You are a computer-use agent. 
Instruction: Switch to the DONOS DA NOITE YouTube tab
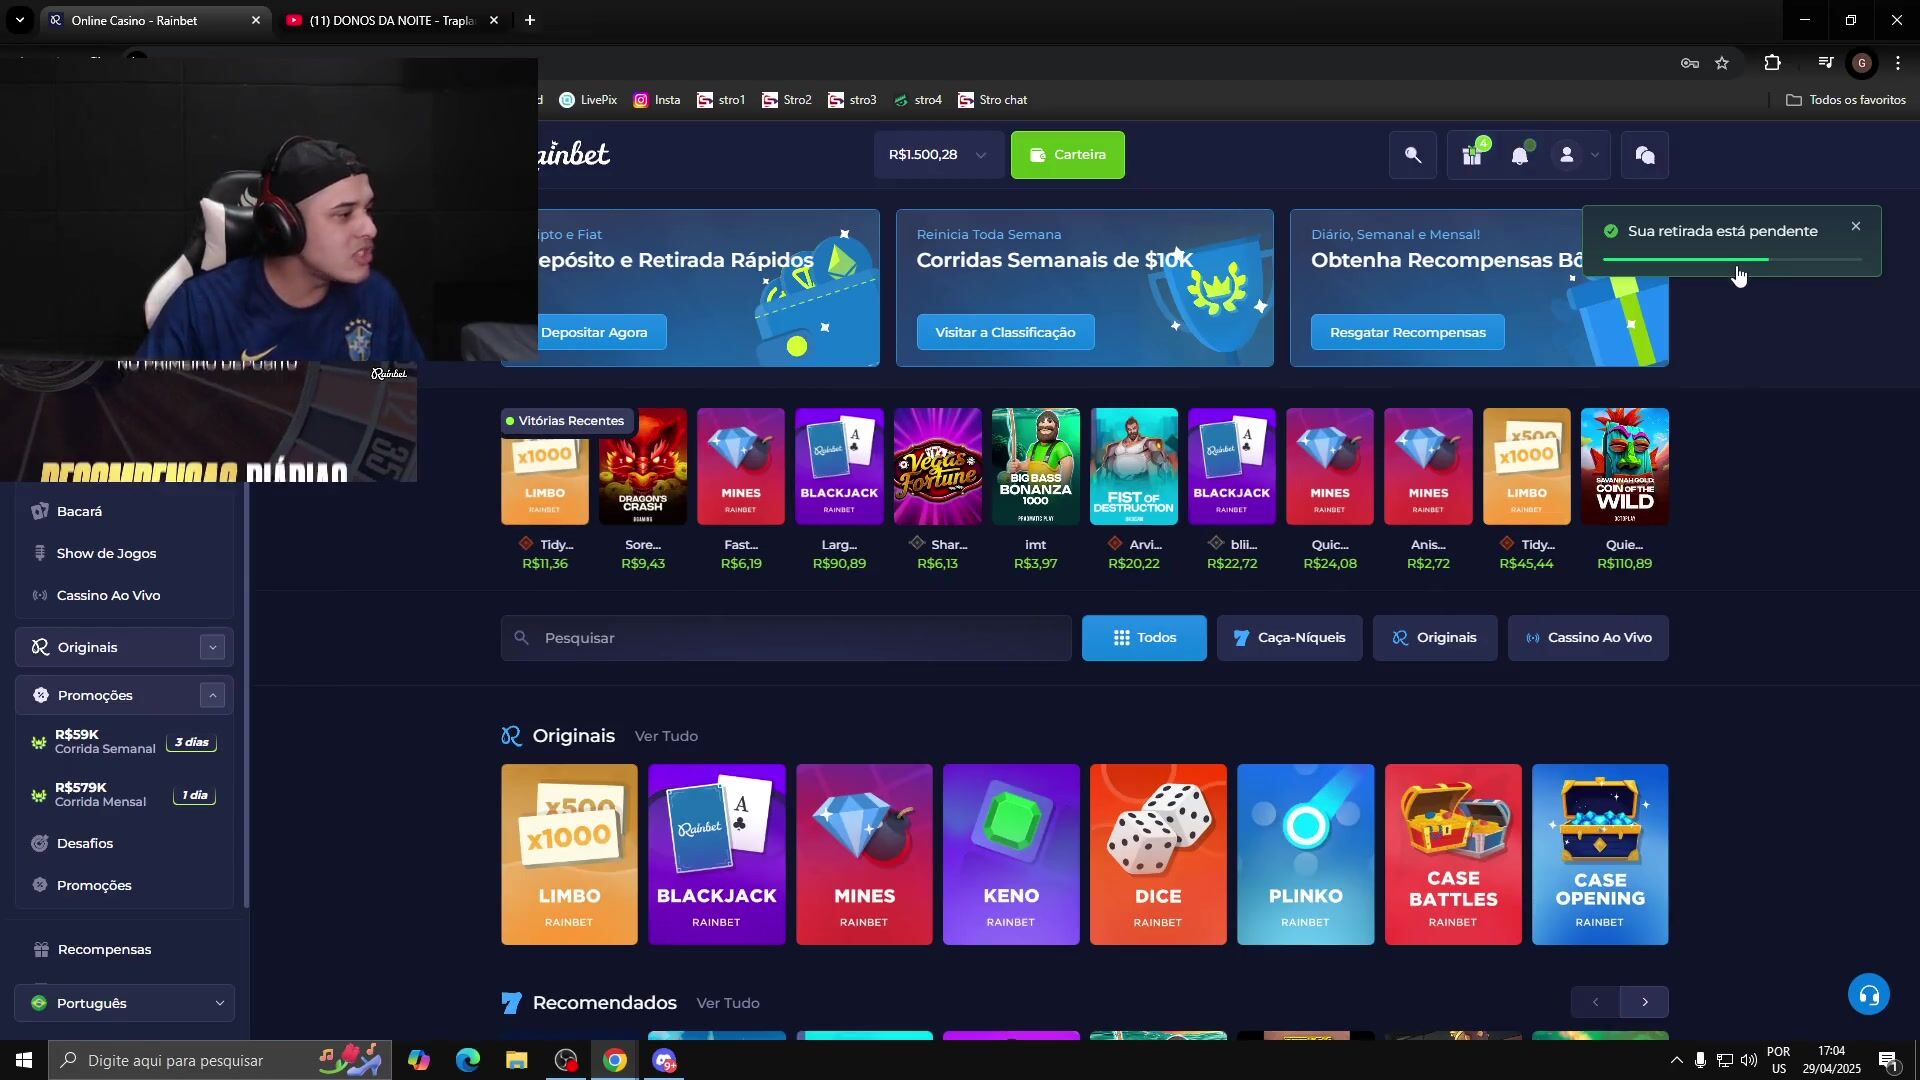(x=390, y=20)
